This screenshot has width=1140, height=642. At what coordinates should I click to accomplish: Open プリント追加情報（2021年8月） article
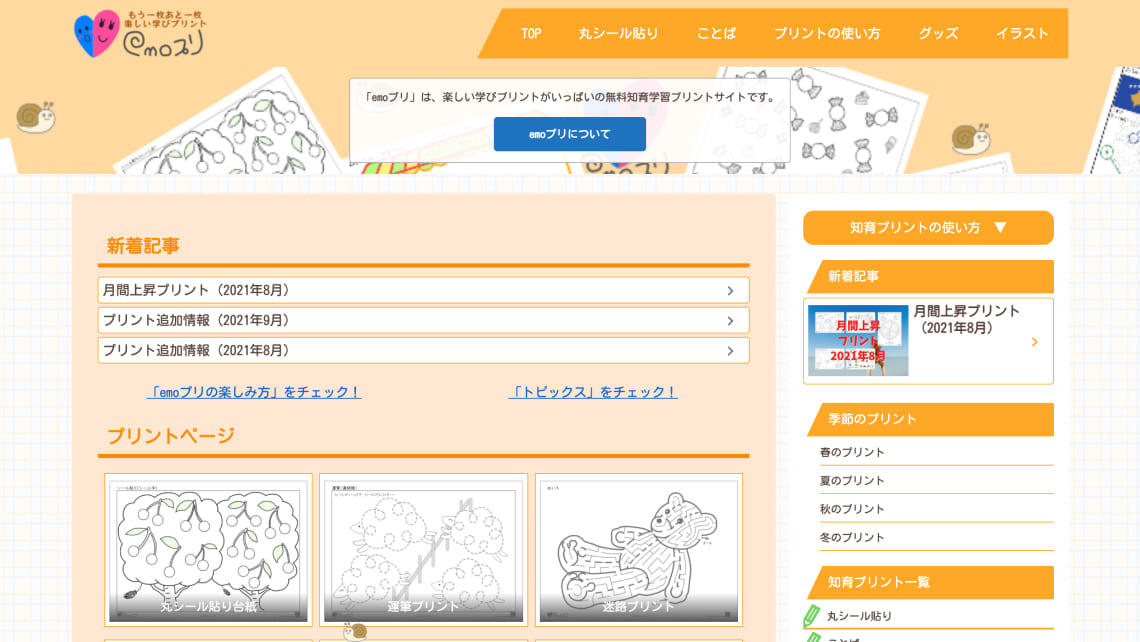click(x=423, y=350)
